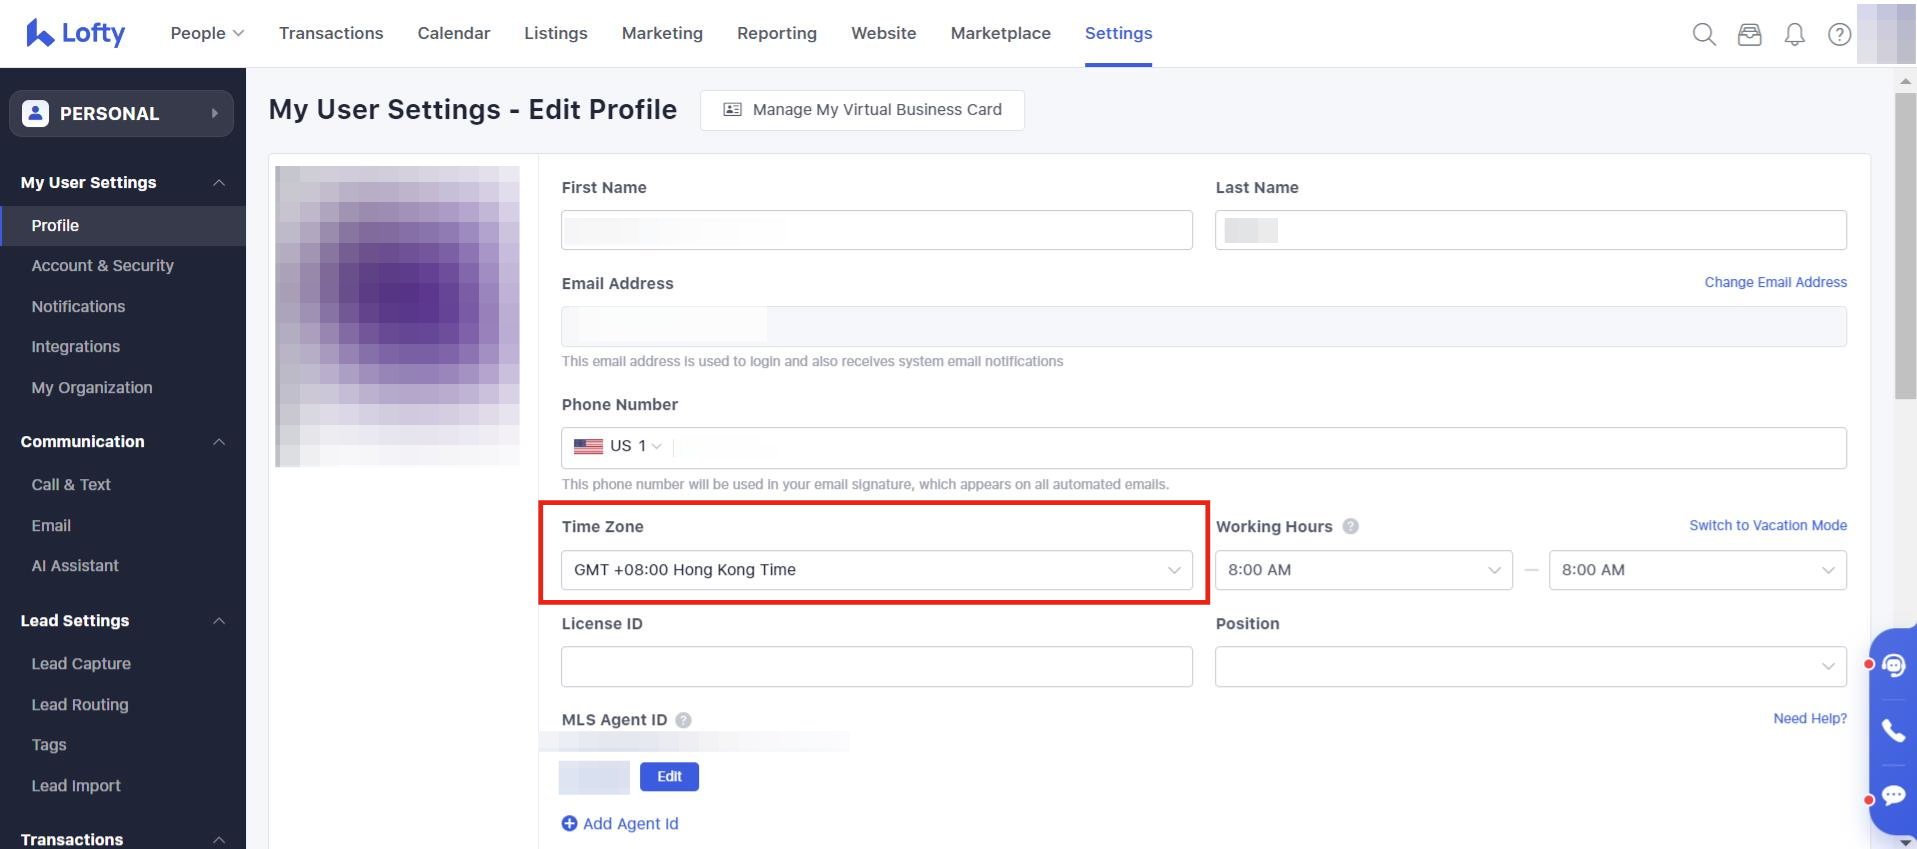Open the floating phone dialer icon
Image resolution: width=1917 pixels, height=849 pixels.
pos(1893,731)
